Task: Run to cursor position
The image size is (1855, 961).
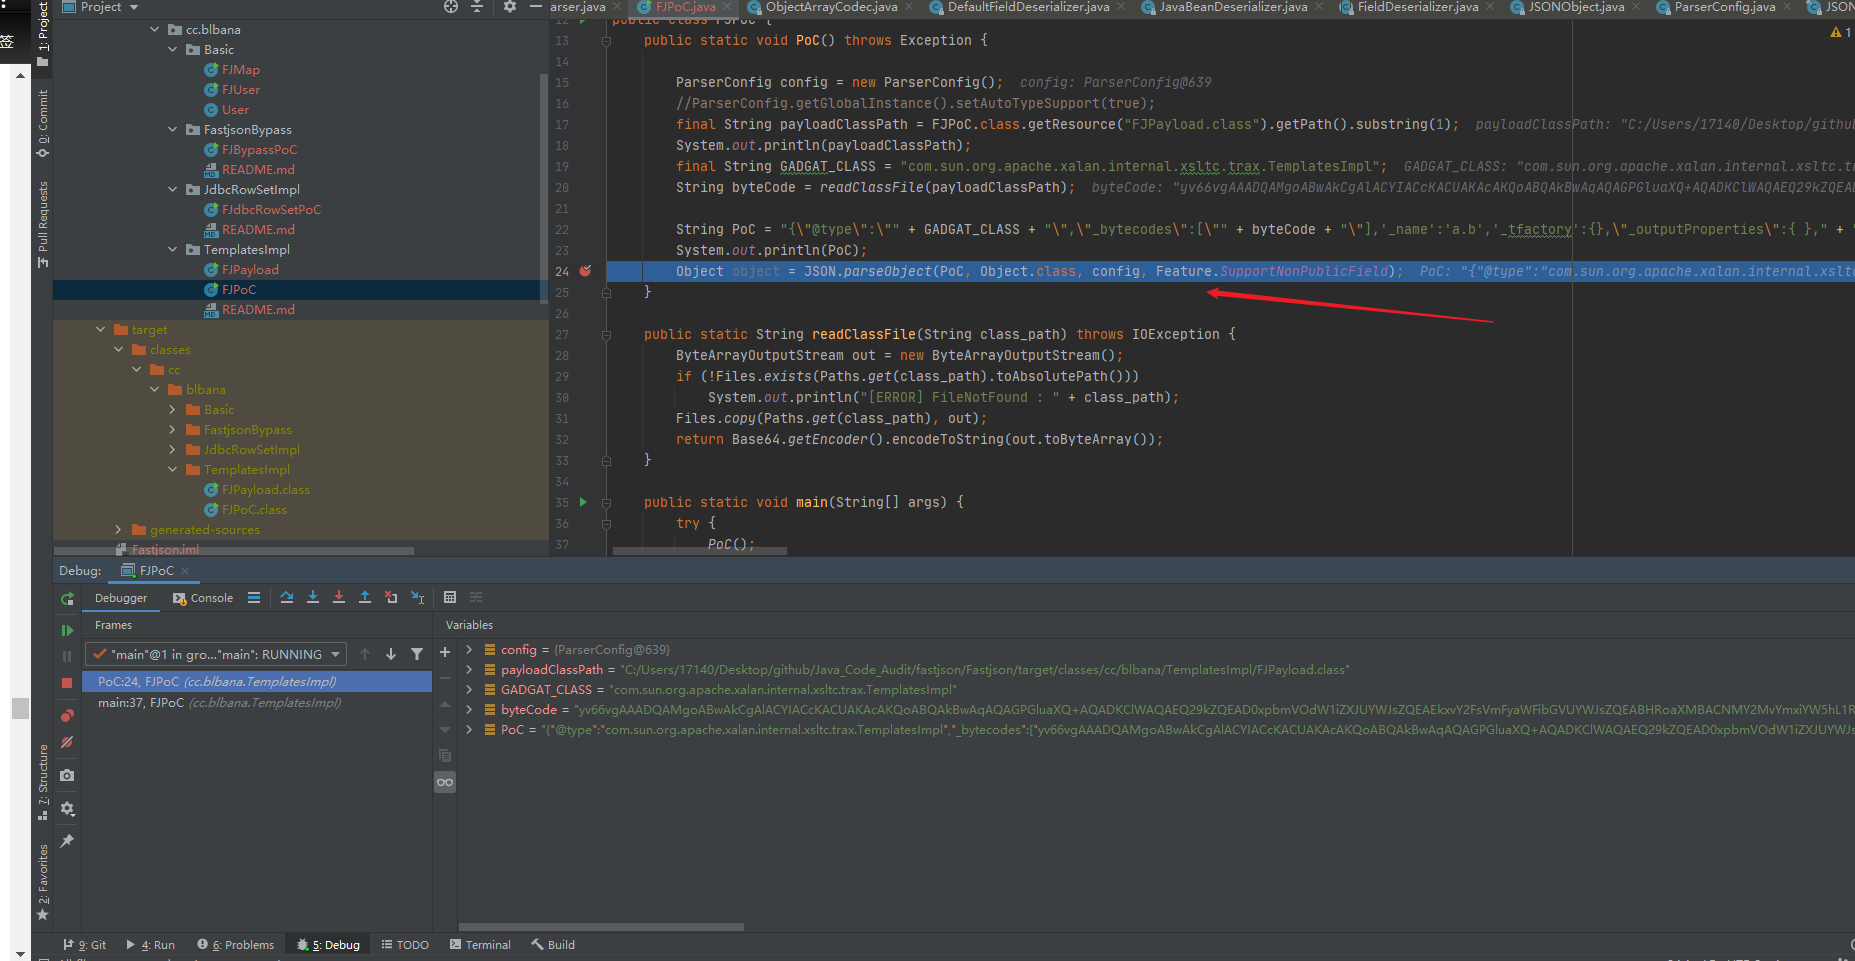Action: pos(418,598)
